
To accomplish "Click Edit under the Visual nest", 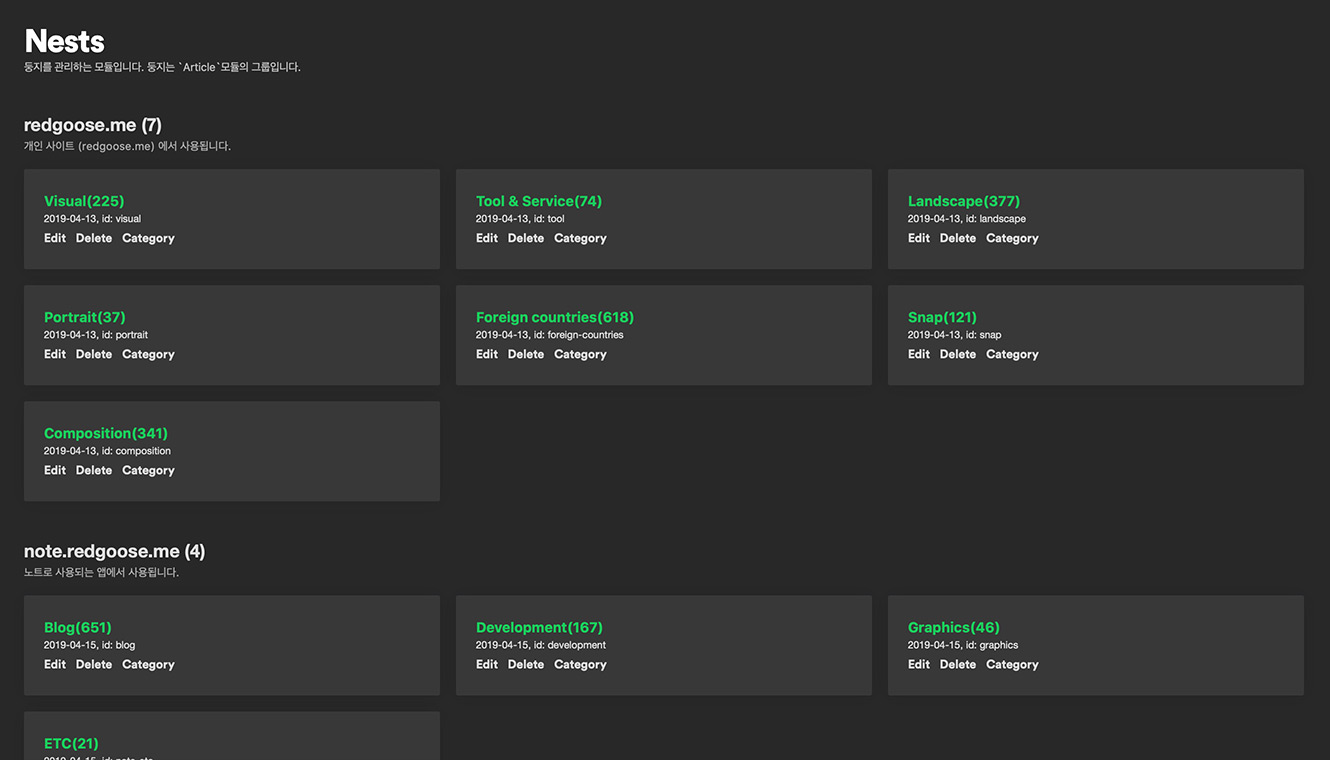I will pyautogui.click(x=55, y=238).
